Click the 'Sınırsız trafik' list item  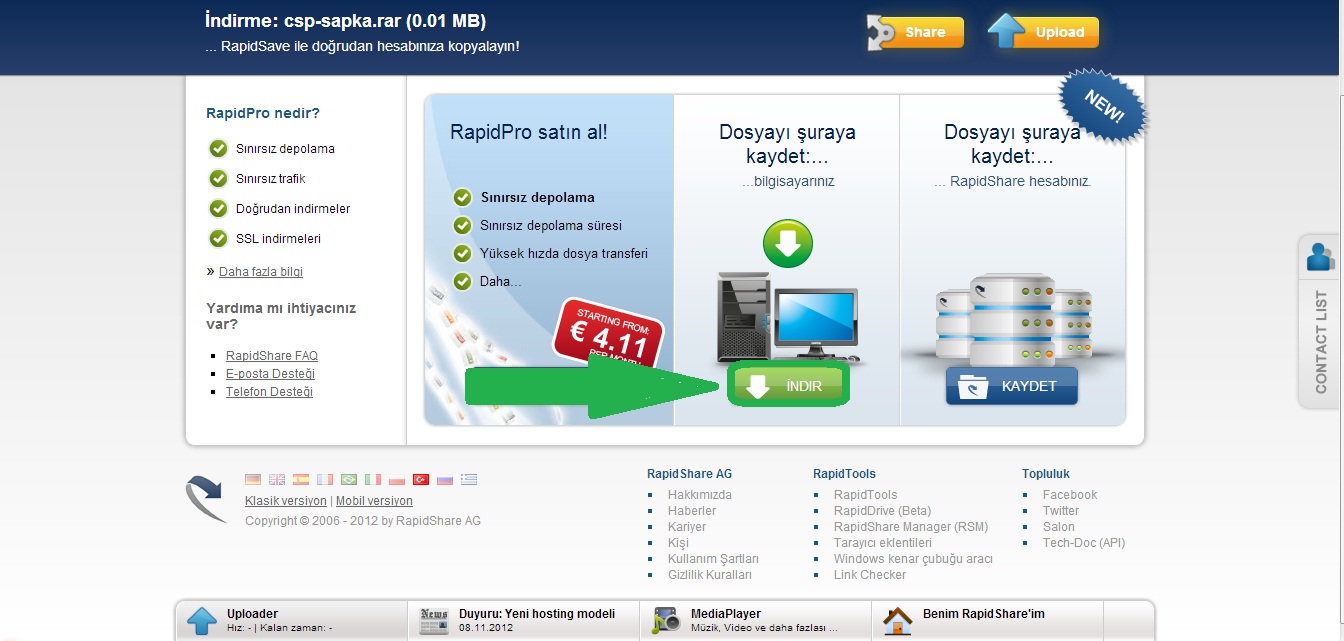tap(271, 179)
